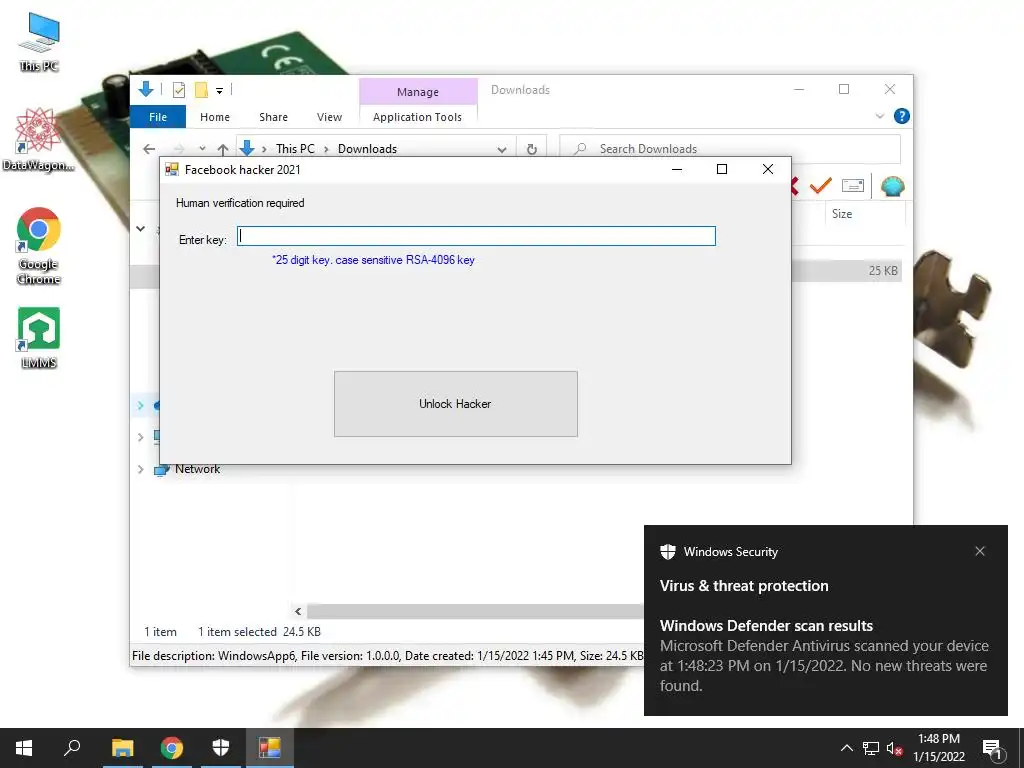Open LMMS desktop shortcut
This screenshot has width=1024, height=768.
tap(39, 338)
